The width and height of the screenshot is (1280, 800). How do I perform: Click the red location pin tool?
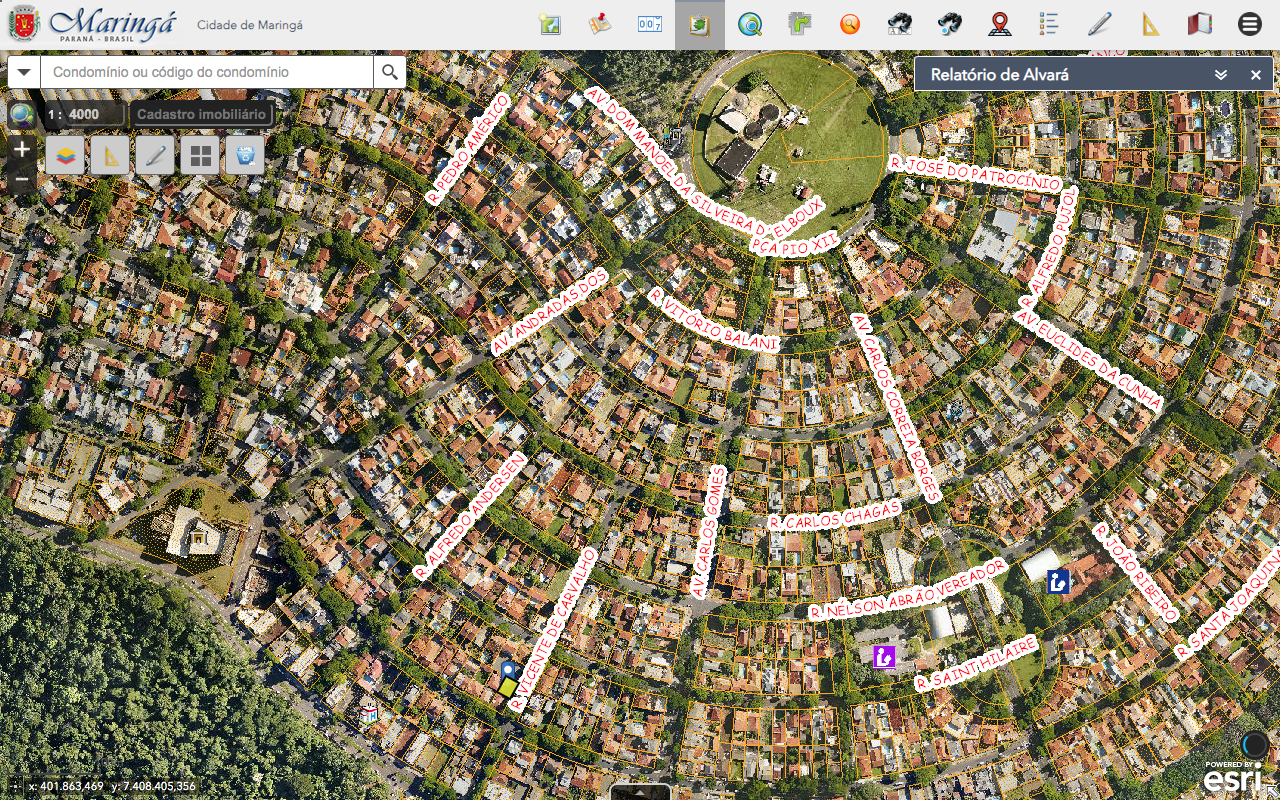point(1000,24)
